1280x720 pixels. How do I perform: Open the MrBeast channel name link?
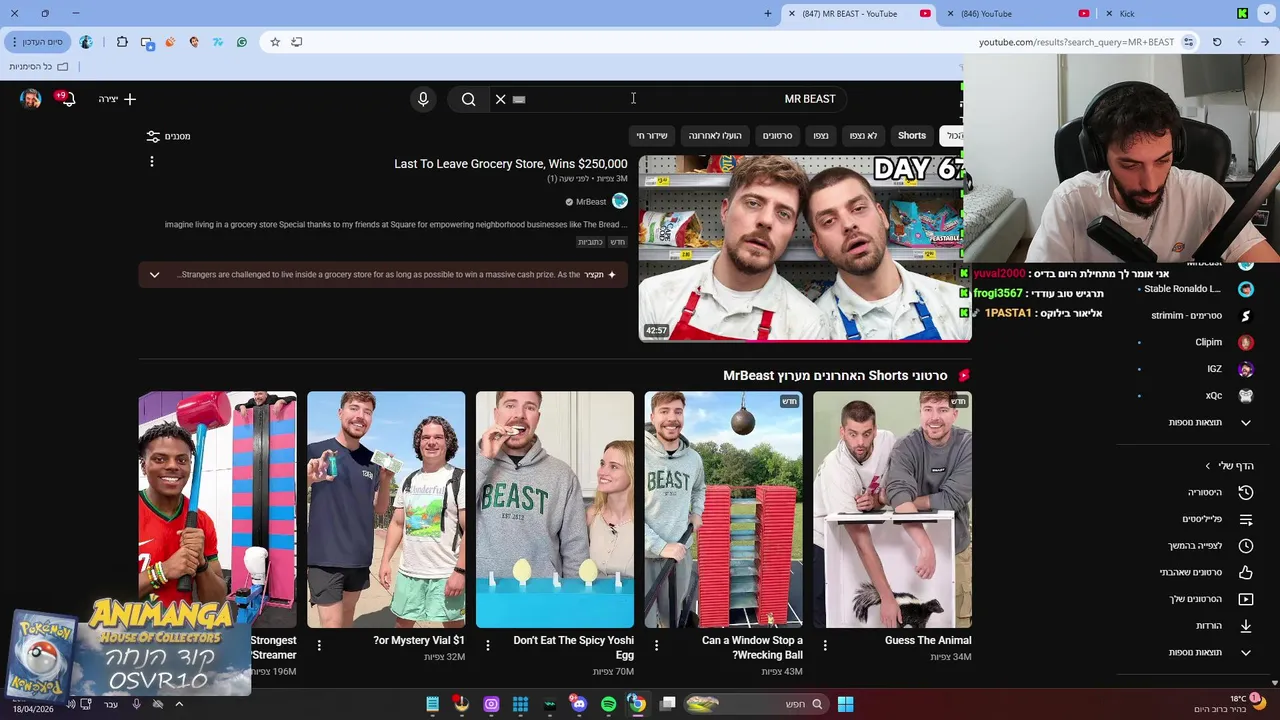(x=591, y=202)
